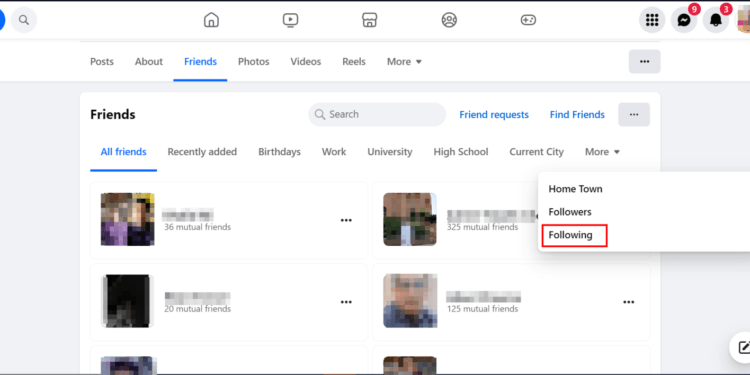This screenshot has height=375, width=750.
Task: Switch to the About tab
Action: pyautogui.click(x=149, y=62)
